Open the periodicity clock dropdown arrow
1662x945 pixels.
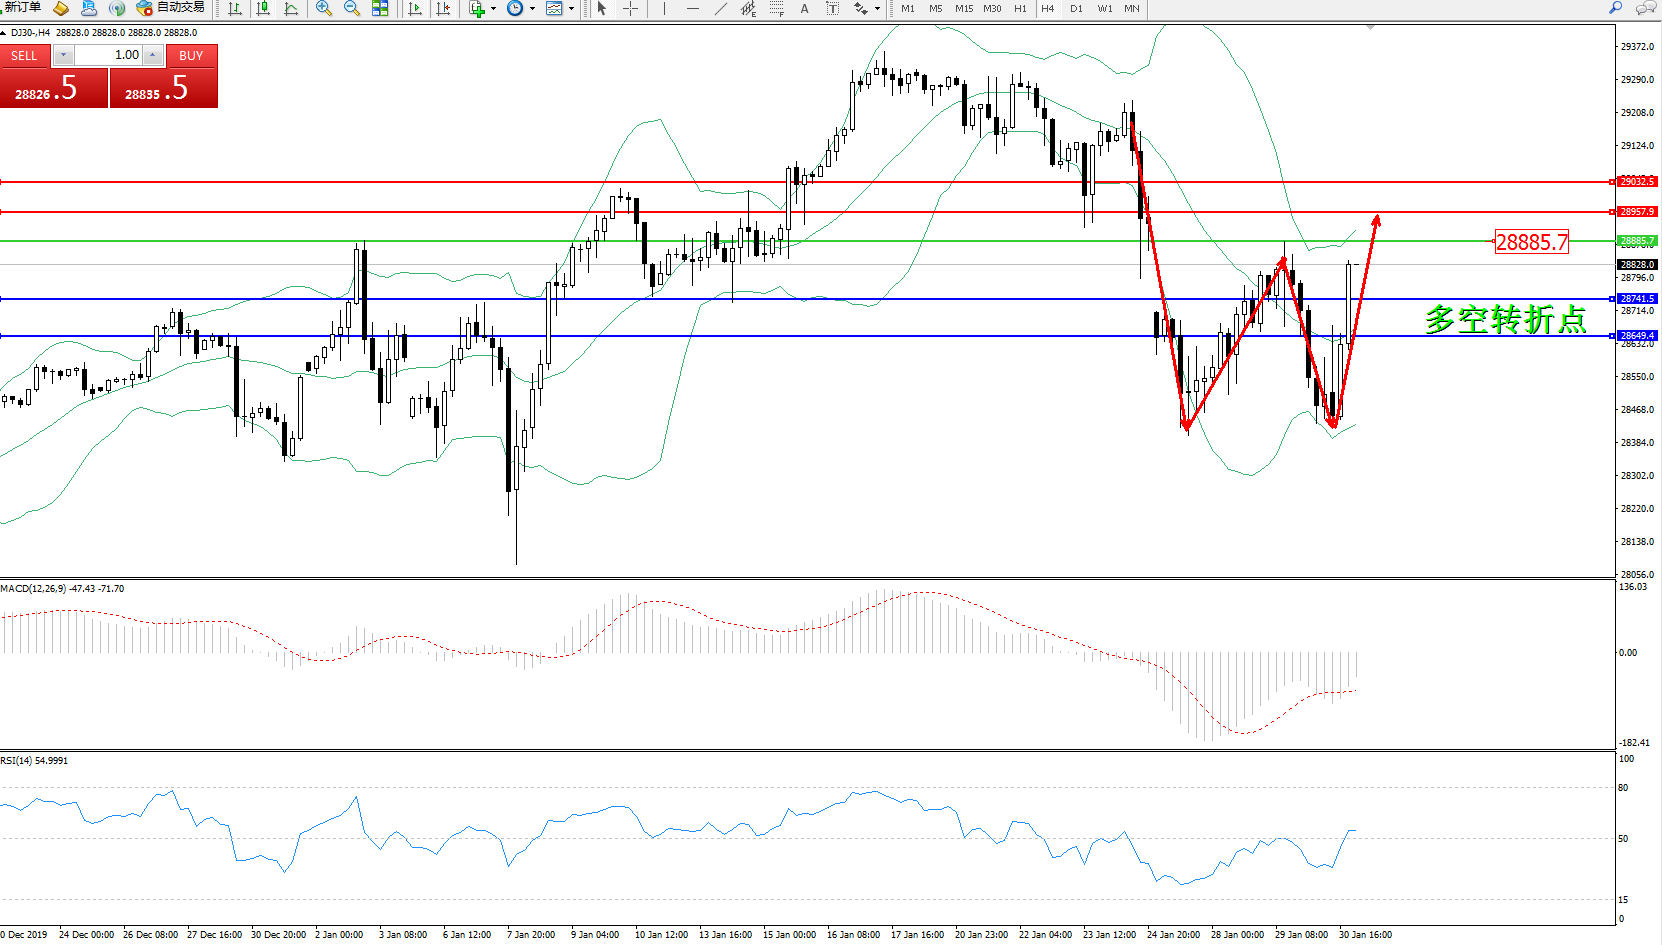click(532, 9)
